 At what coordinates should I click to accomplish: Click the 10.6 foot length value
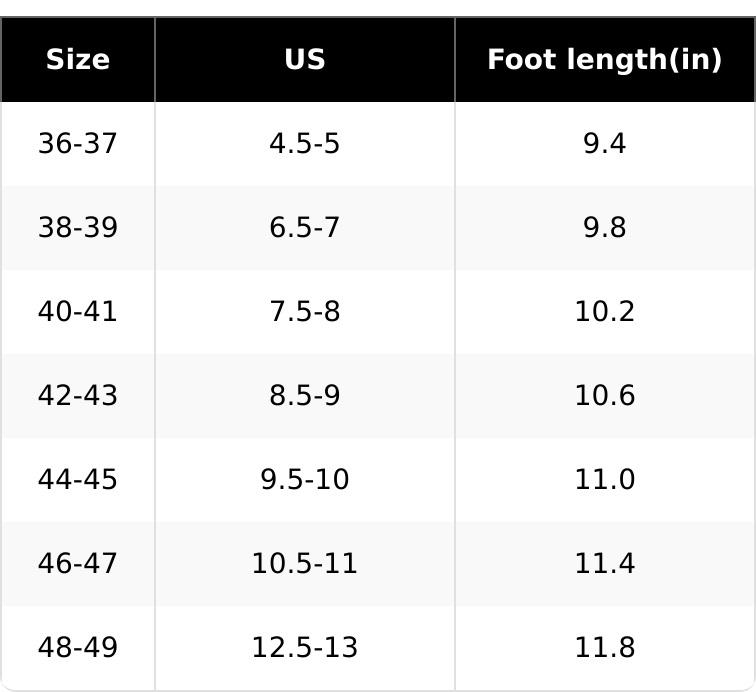click(x=604, y=396)
